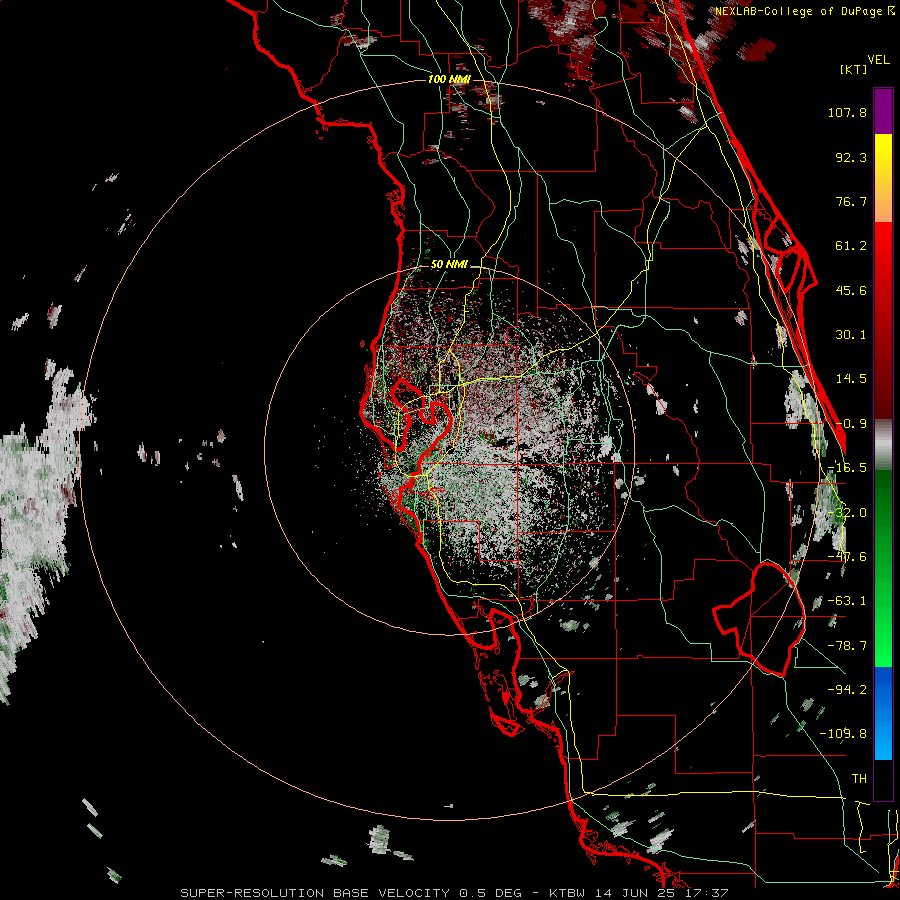The width and height of the screenshot is (900, 900).
Task: Click the 30.1 velocity scale value
Action: click(851, 335)
